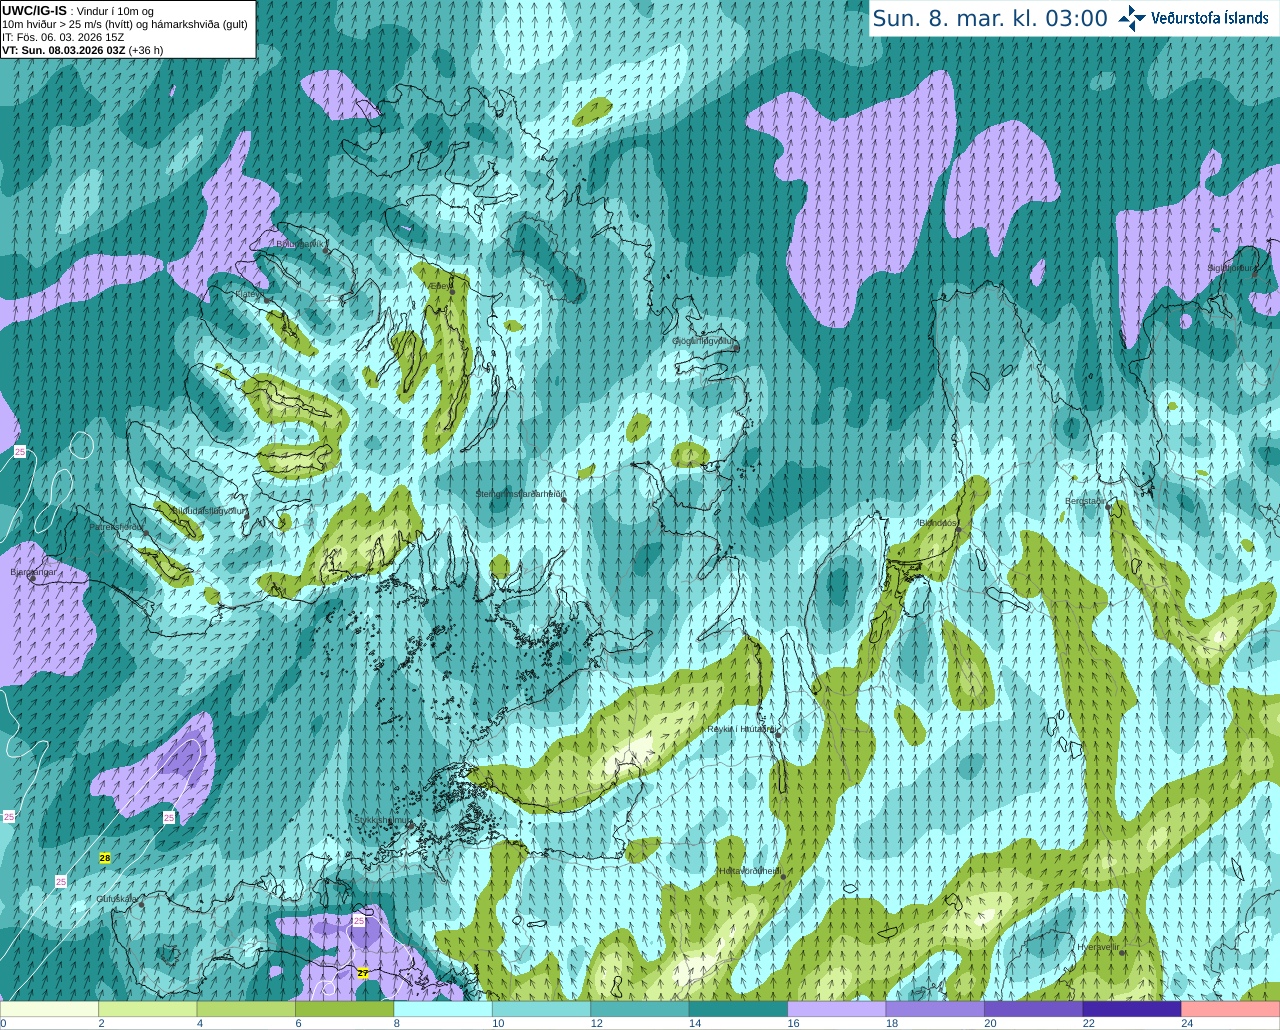Pick the pink above-24 m/s legend swatch
Screen dimensions: 1280x1030
1231,1009
